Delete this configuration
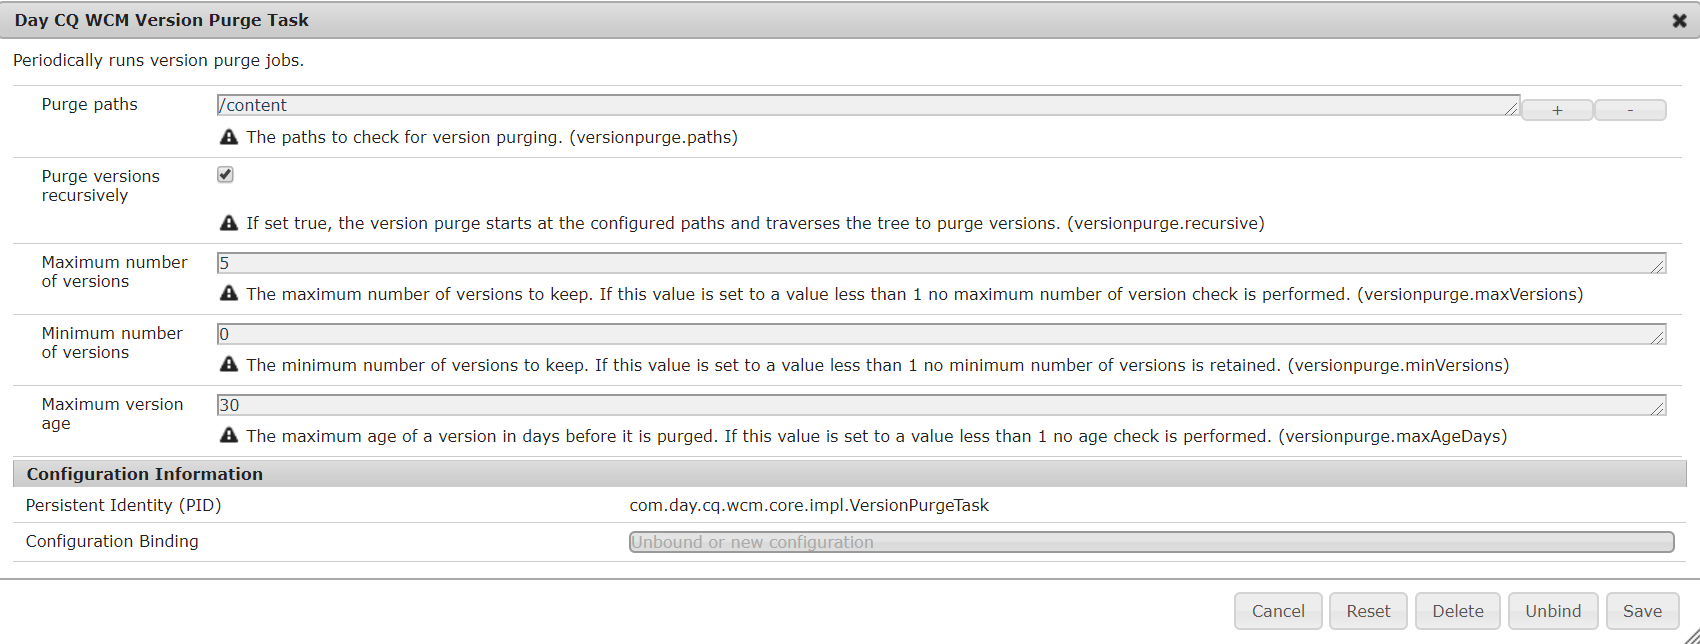Screen dimensions: 1700x644 click(1458, 611)
